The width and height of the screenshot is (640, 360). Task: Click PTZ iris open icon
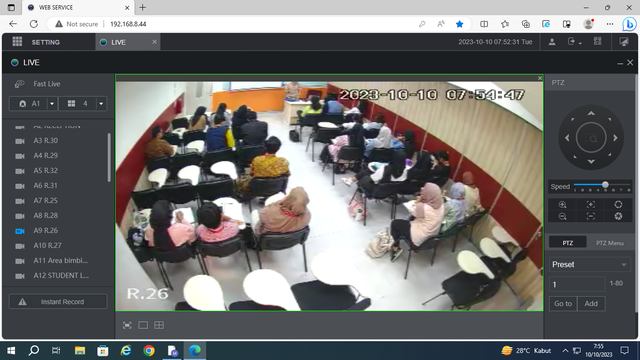[618, 204]
